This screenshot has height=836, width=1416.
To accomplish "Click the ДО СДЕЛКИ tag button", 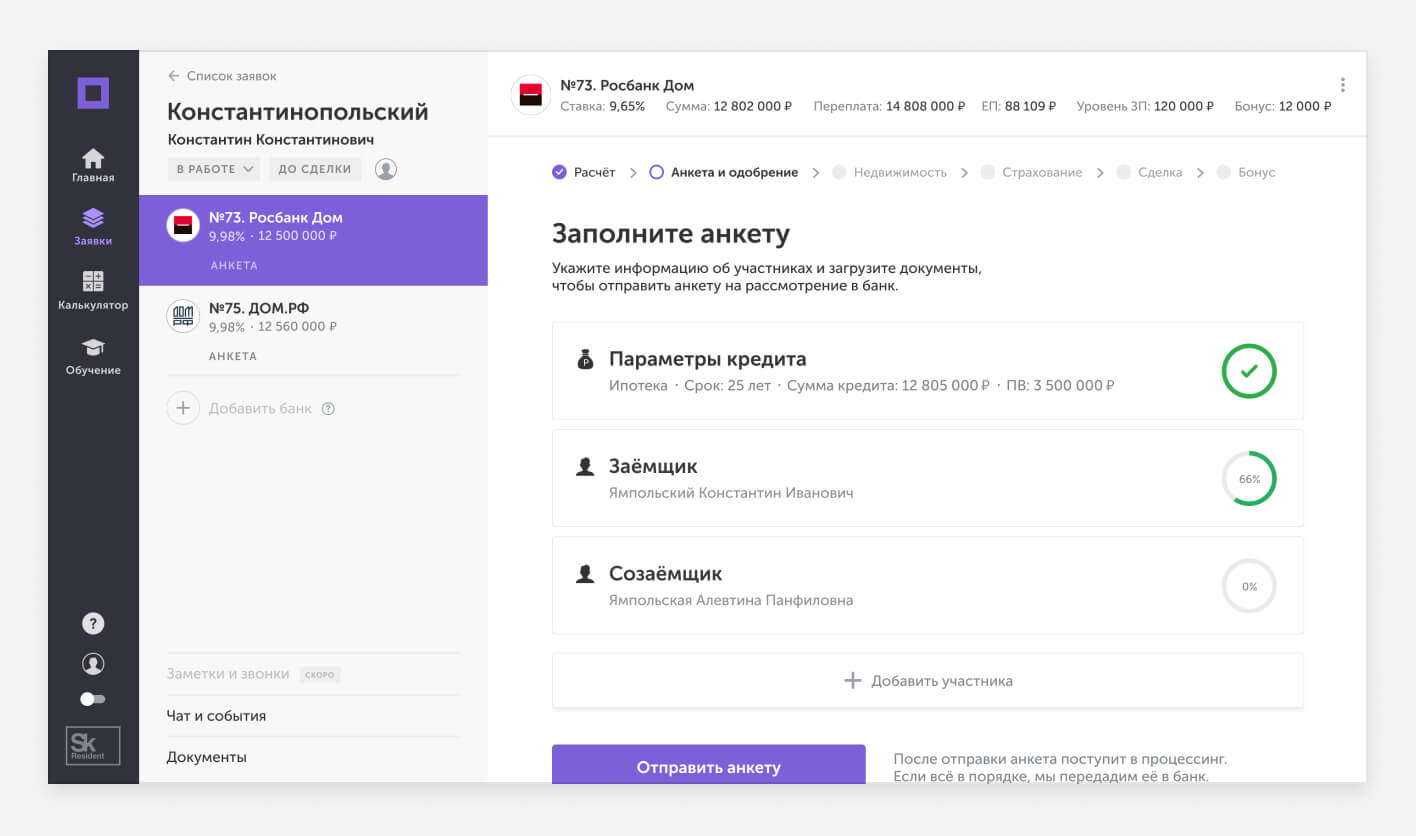I will pyautogui.click(x=315, y=169).
